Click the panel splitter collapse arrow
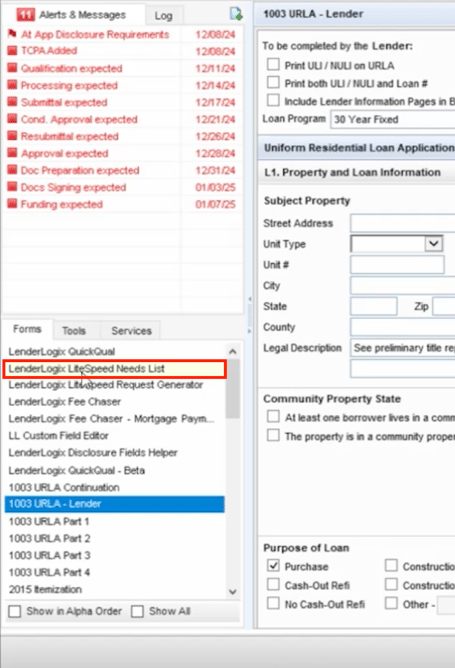Screen dimensions: 455x668 click(249, 299)
